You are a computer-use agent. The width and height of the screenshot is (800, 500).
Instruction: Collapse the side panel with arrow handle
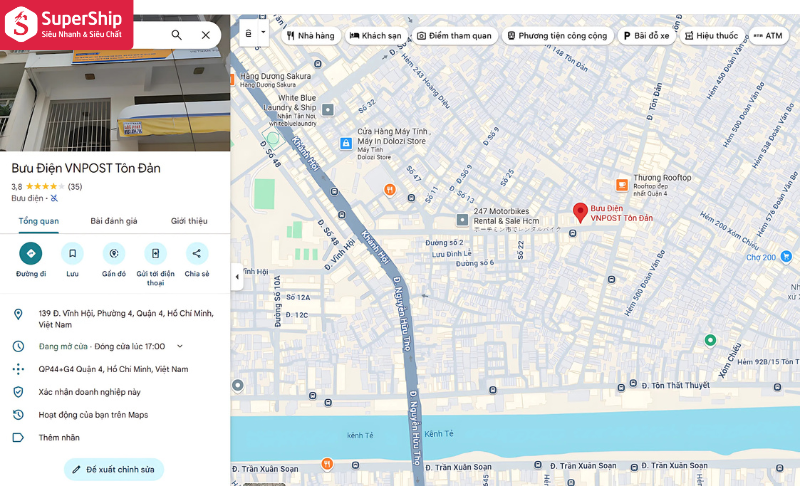click(237, 277)
